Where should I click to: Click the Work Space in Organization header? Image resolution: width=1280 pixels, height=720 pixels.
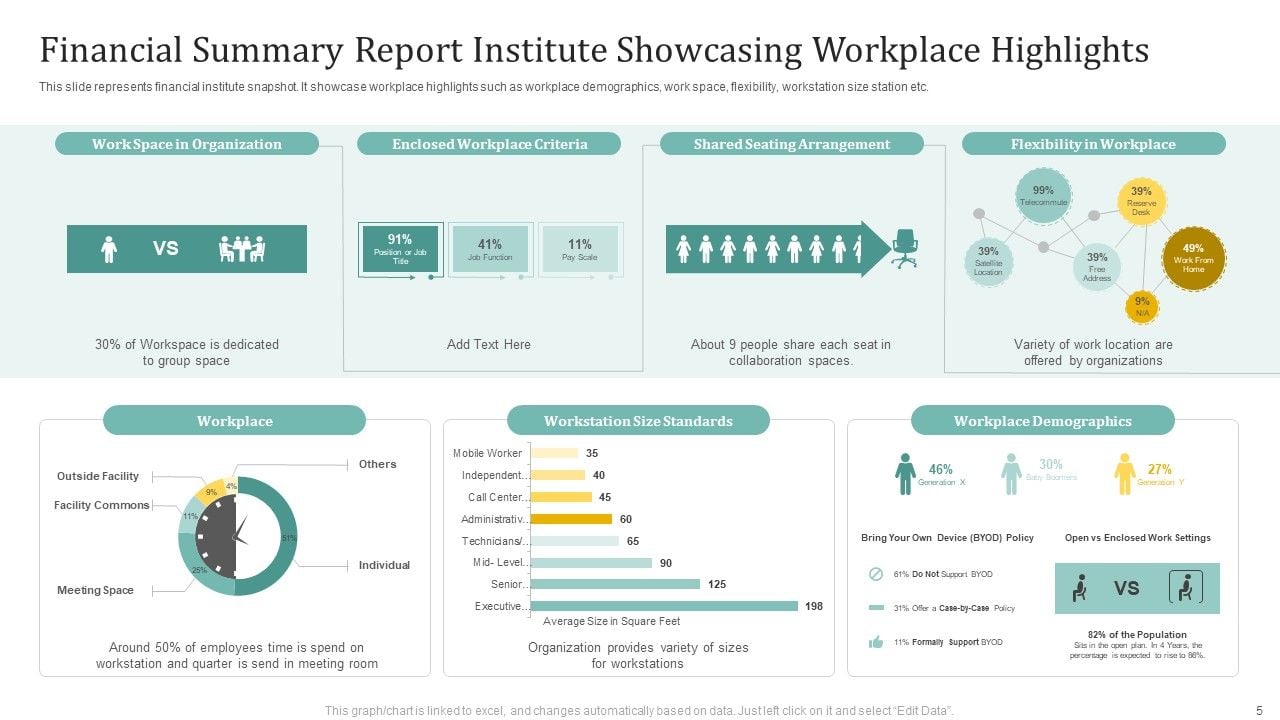(x=187, y=144)
